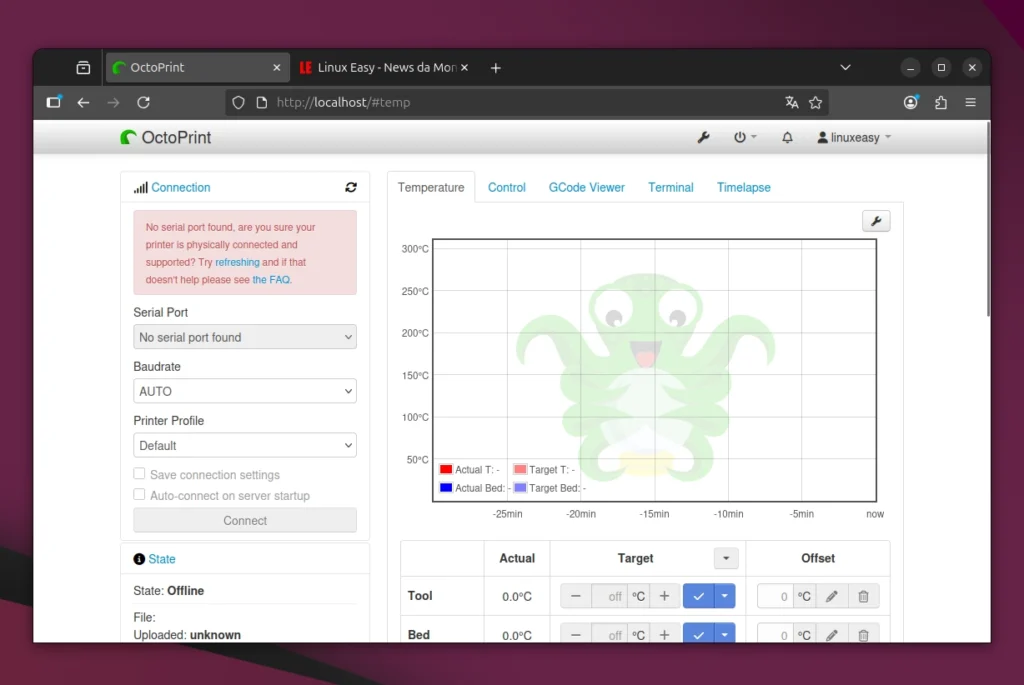Open the Baudrate dropdown
The image size is (1024, 685).
click(244, 390)
